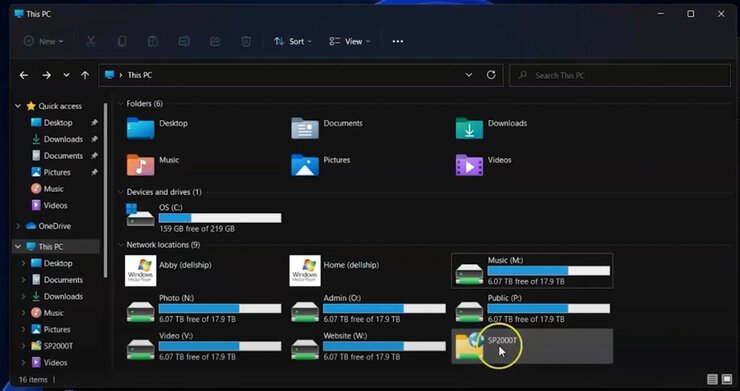Image resolution: width=740 pixels, height=391 pixels.
Task: Click the Cut scissors icon in toolbar
Action: pos(91,42)
